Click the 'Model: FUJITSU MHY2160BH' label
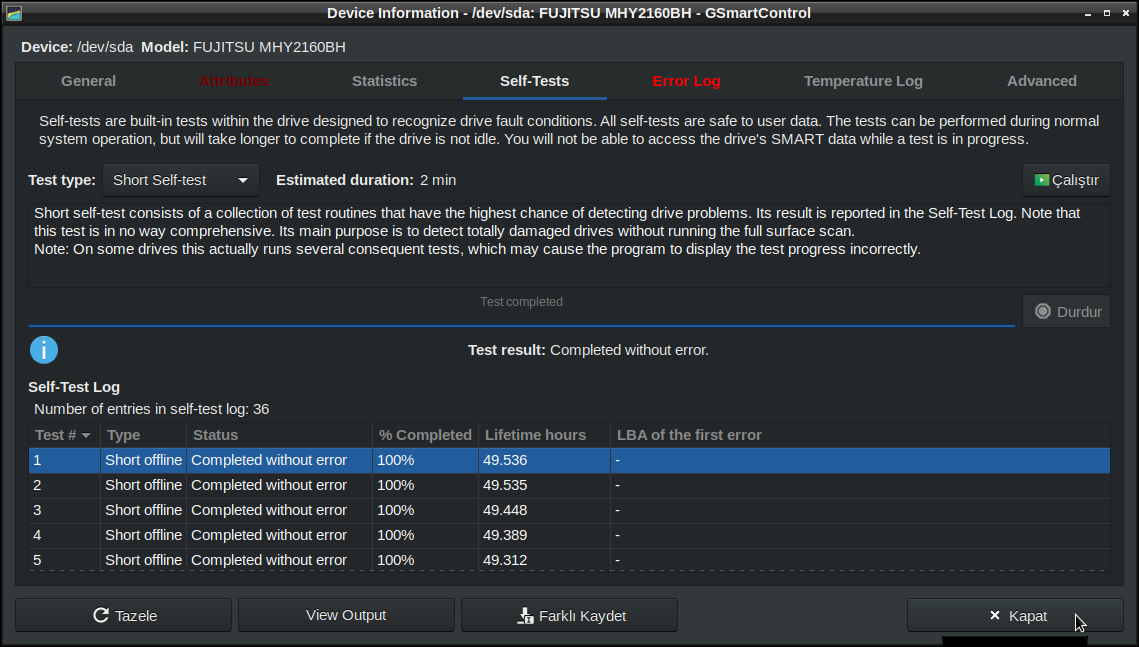The width and height of the screenshot is (1139, 647). [x=243, y=47]
